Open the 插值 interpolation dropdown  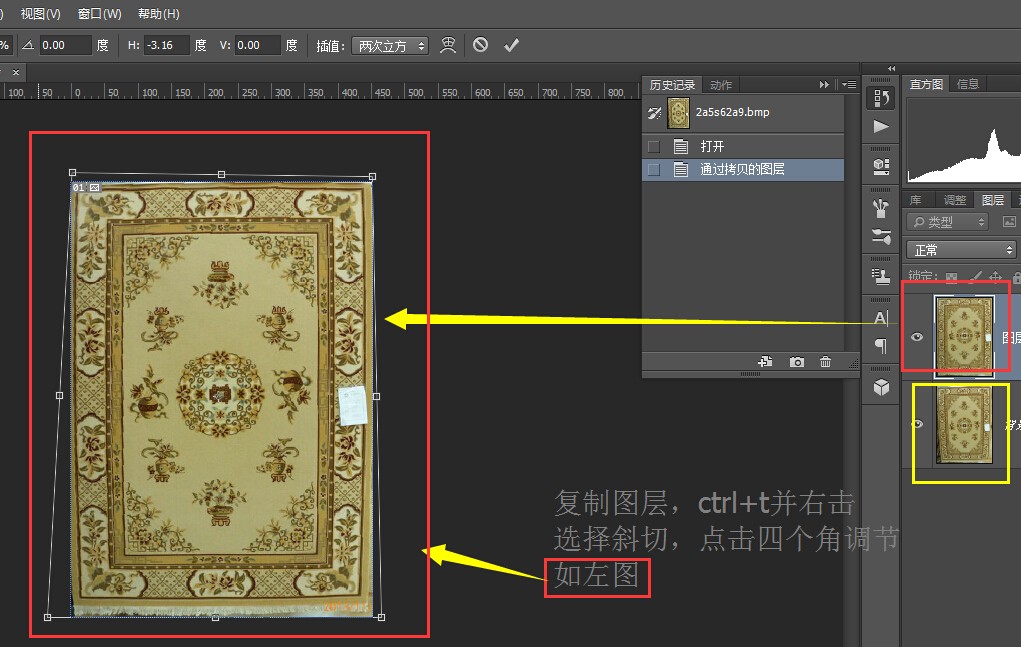click(x=392, y=46)
